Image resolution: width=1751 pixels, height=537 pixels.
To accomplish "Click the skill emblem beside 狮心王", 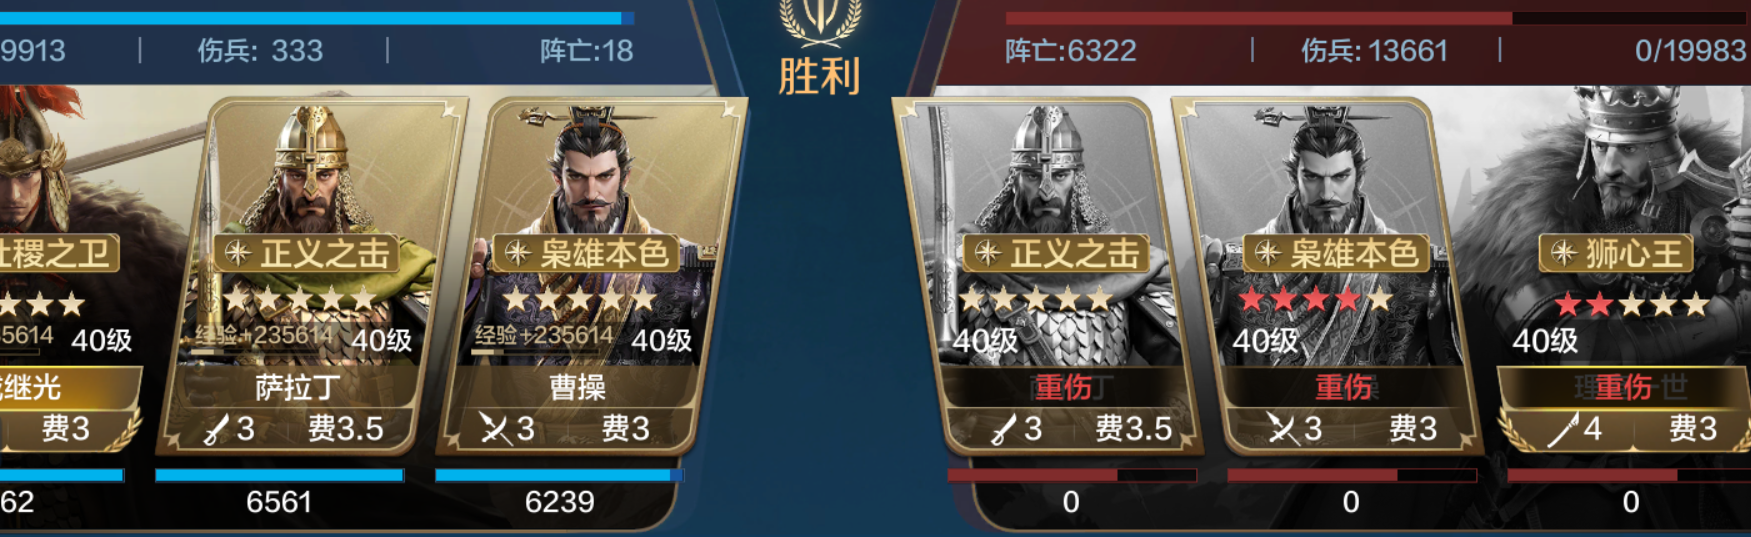I will (x=1564, y=254).
